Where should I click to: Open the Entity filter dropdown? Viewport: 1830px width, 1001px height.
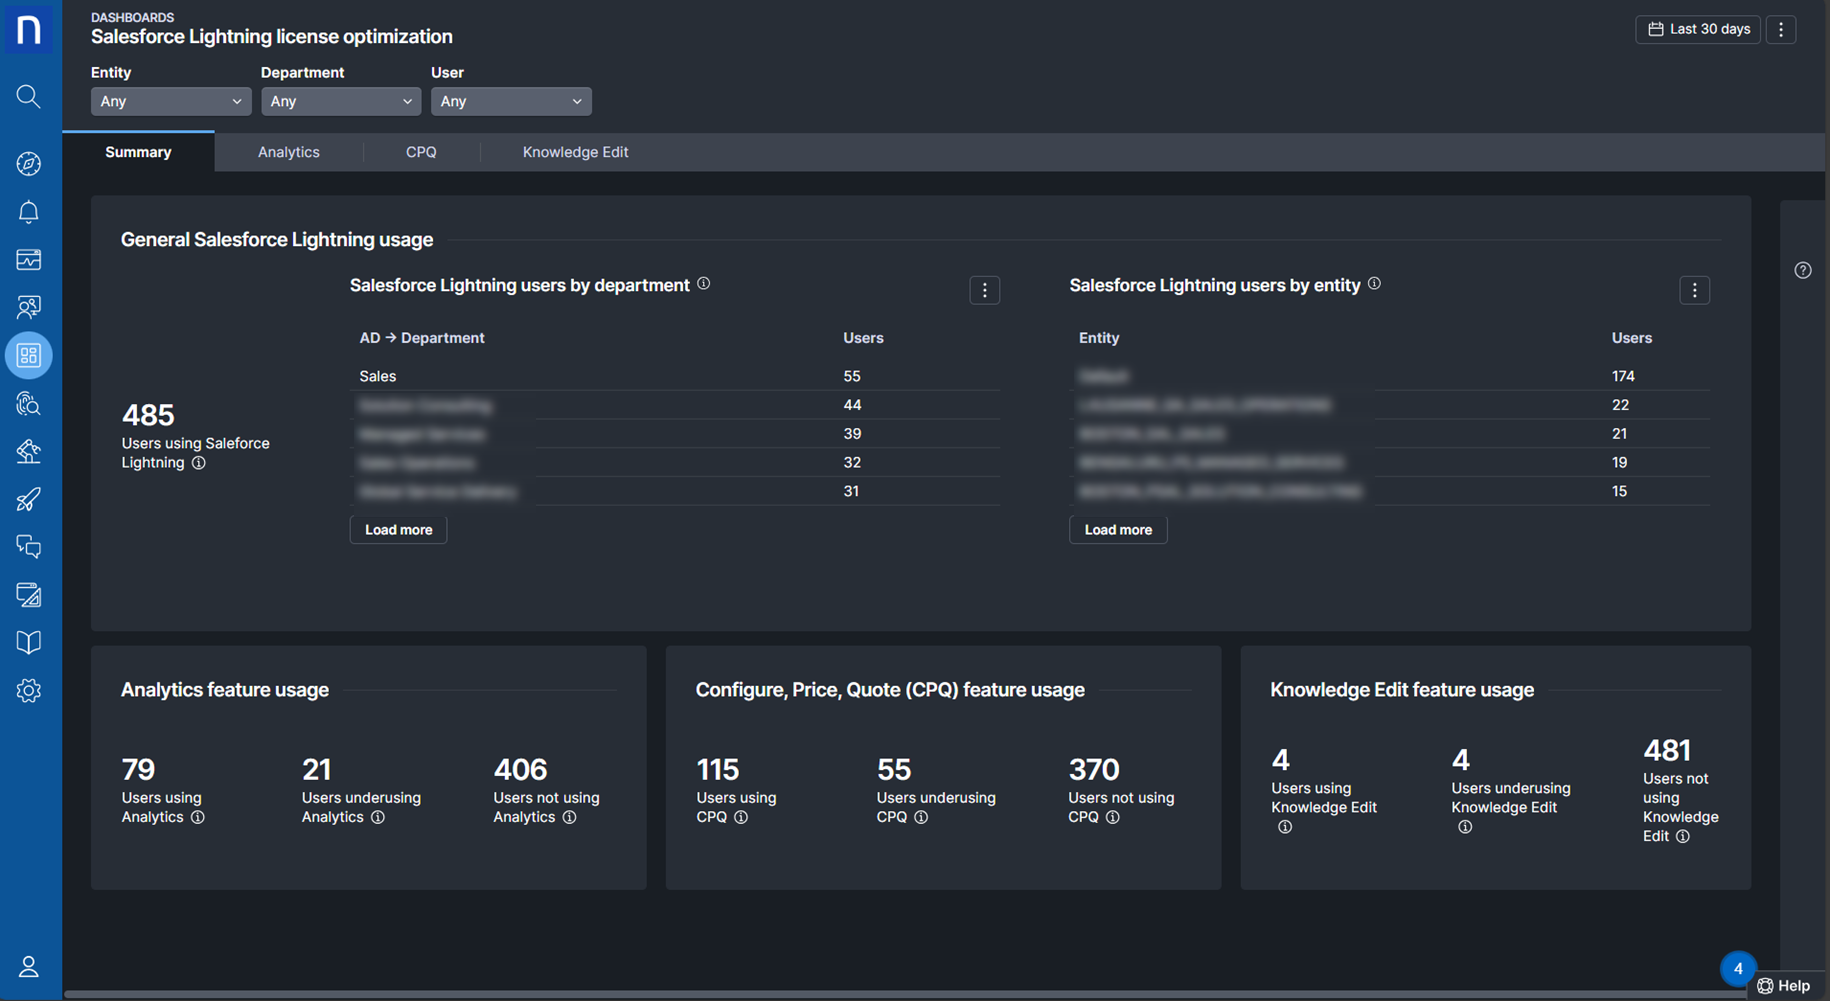coord(171,101)
